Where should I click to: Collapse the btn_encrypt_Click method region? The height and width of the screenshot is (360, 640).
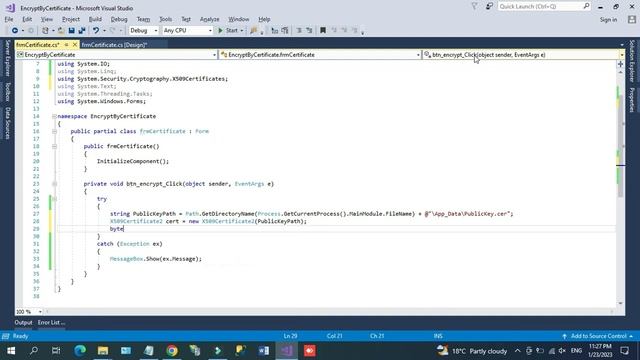[x=54, y=184]
